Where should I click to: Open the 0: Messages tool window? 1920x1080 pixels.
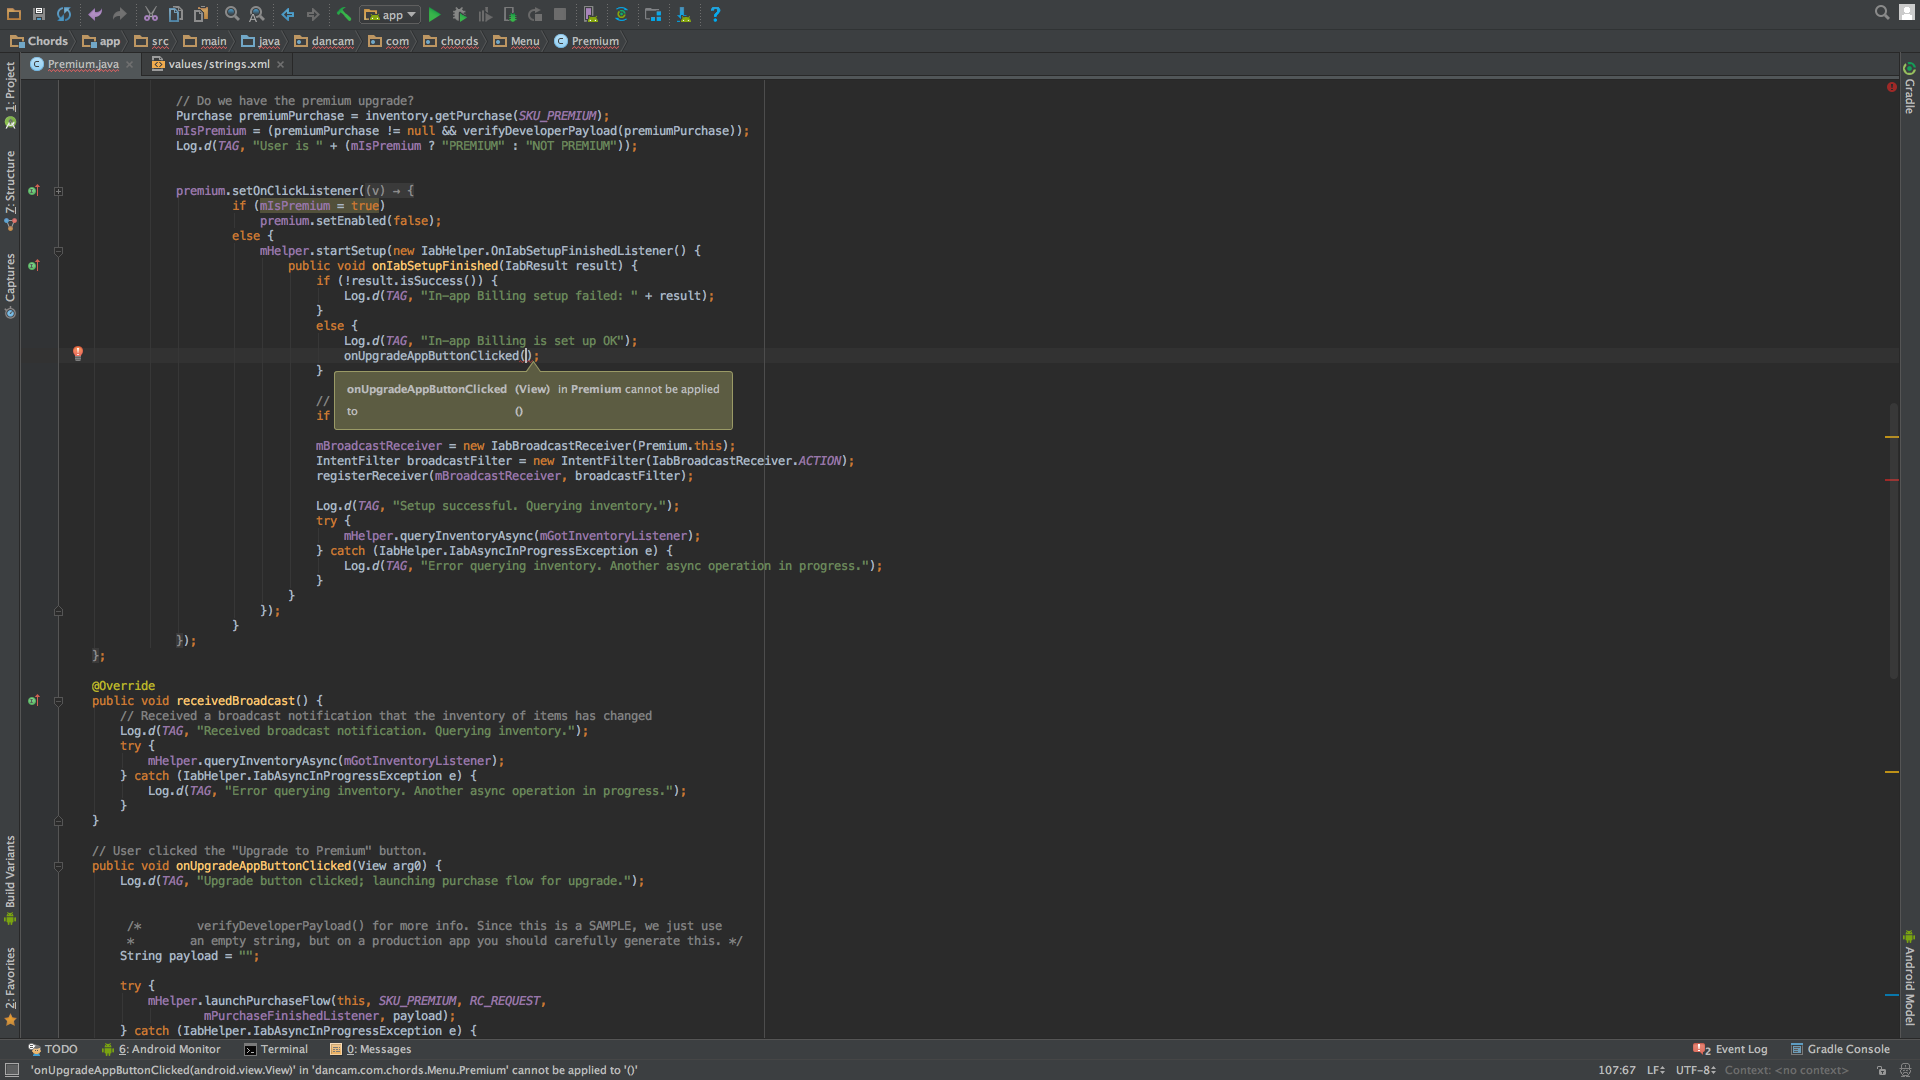pos(371,1049)
